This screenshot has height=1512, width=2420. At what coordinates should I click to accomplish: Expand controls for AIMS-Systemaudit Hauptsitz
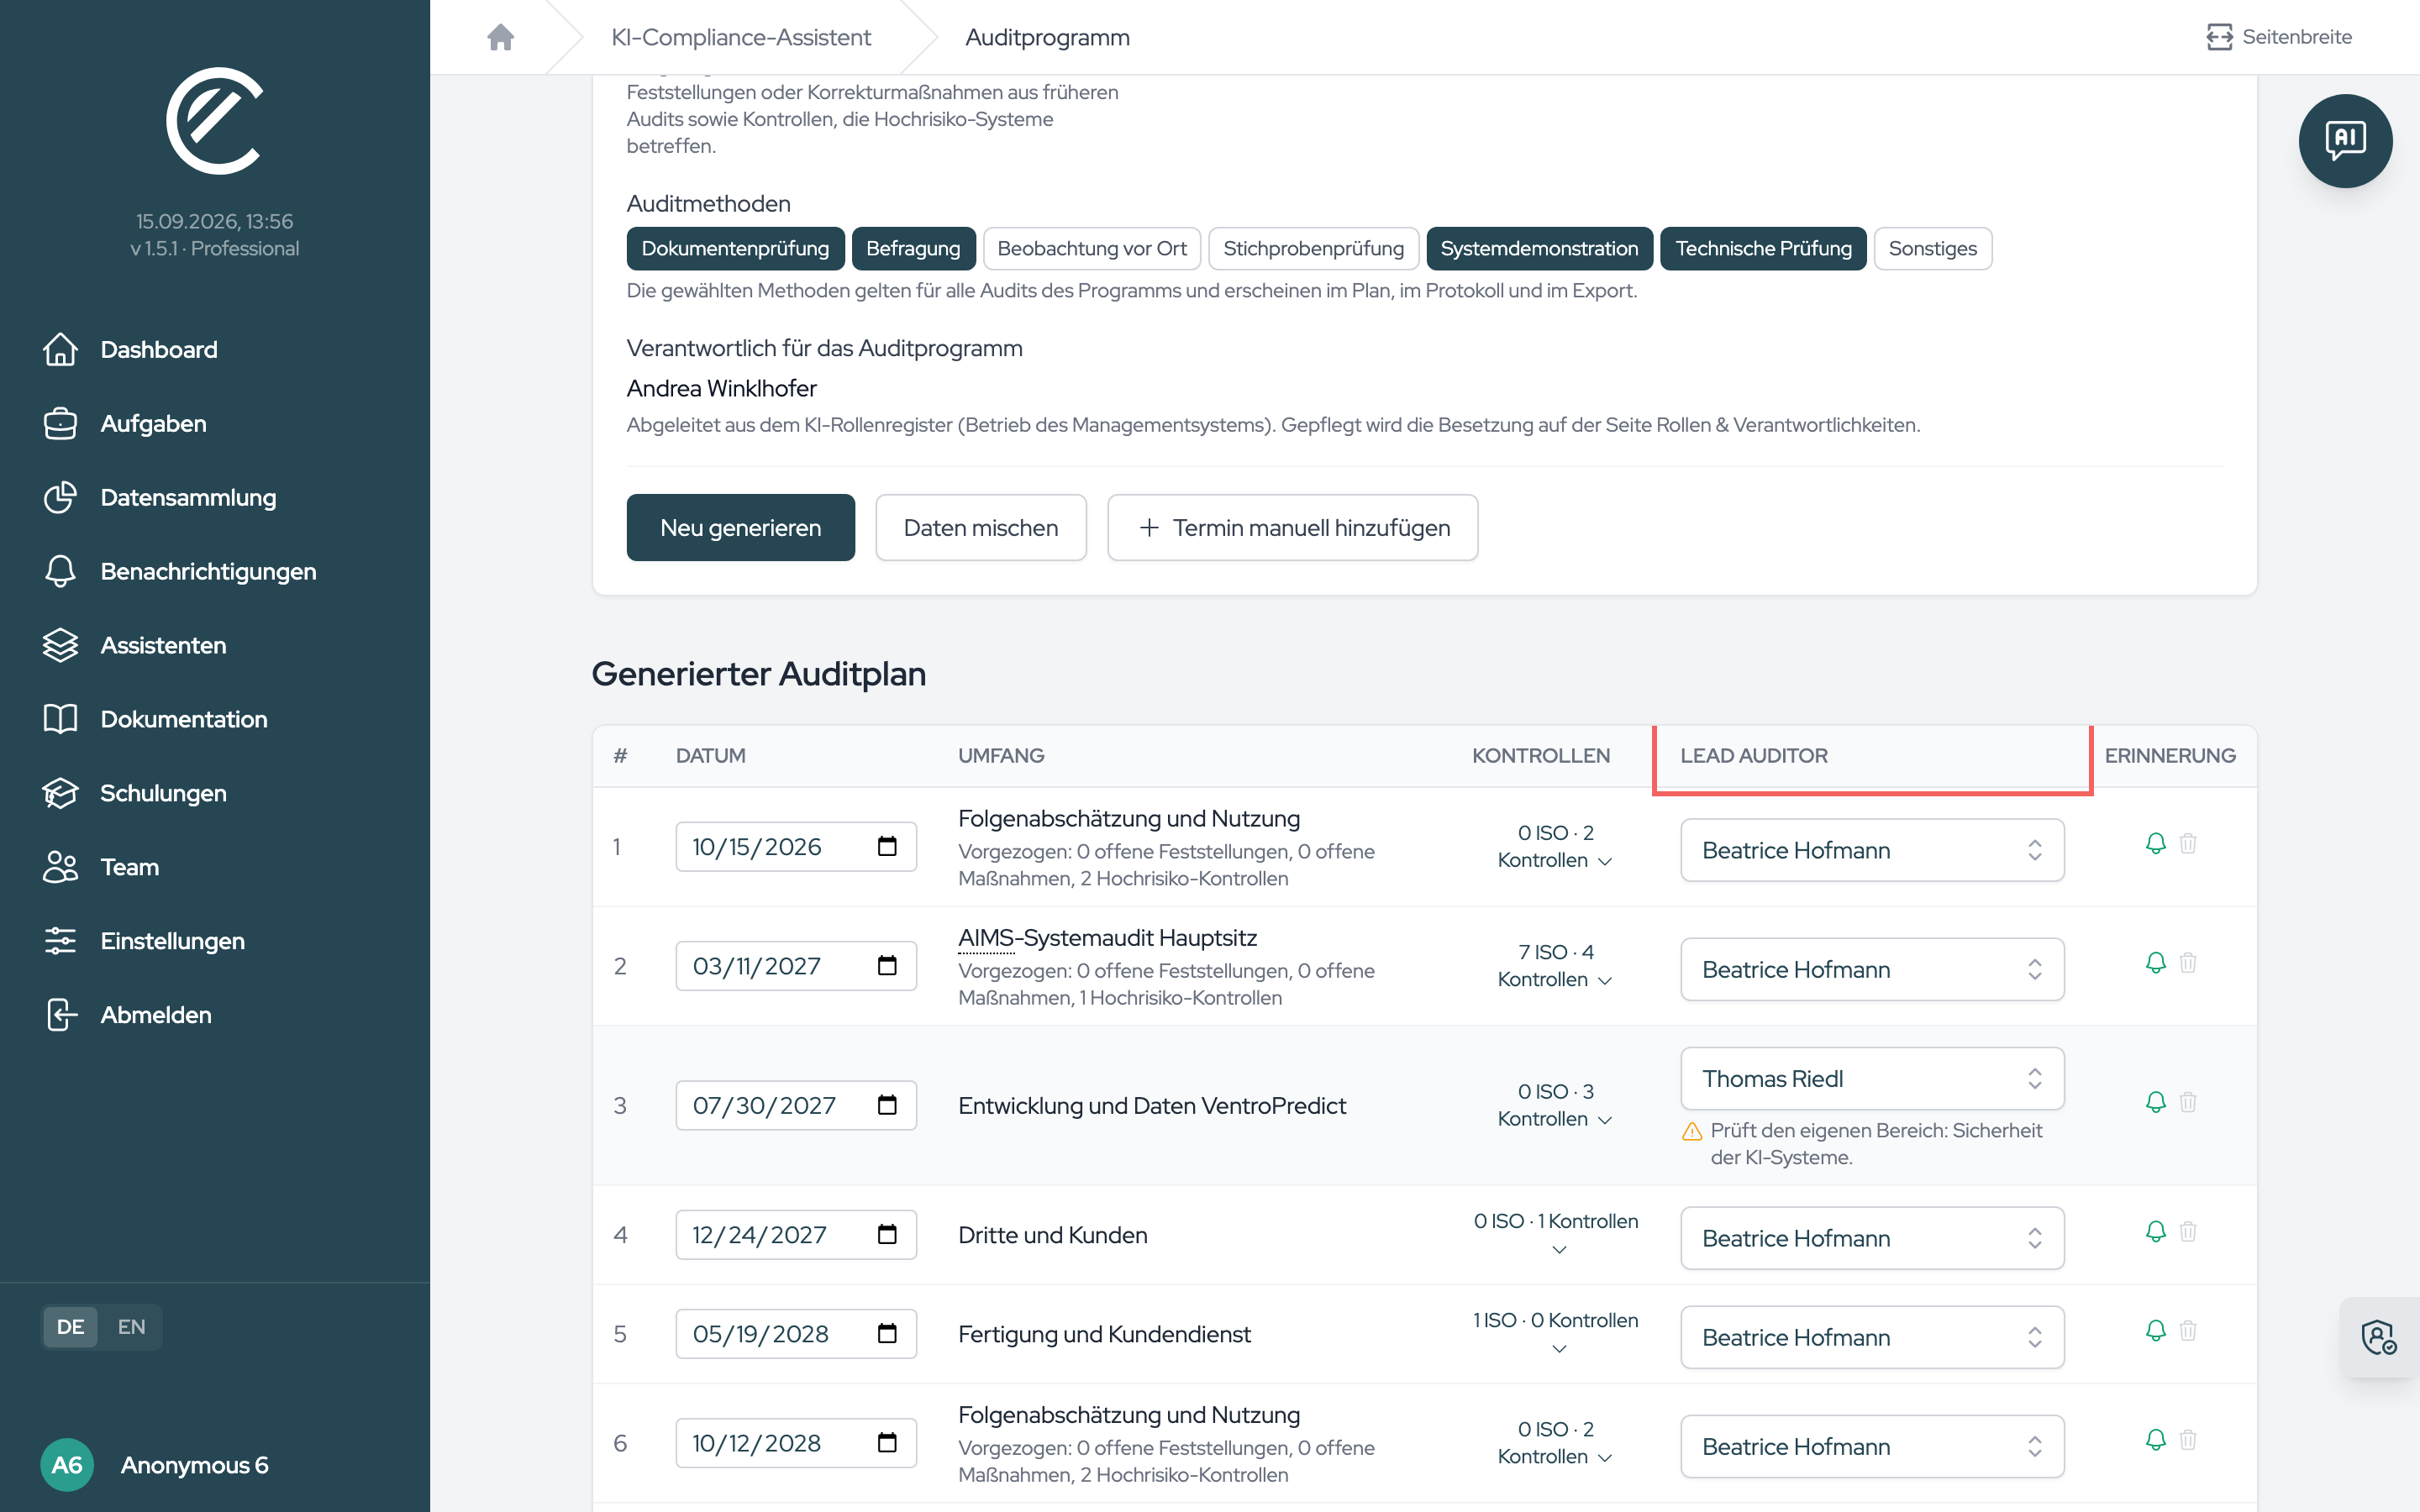coord(1555,966)
